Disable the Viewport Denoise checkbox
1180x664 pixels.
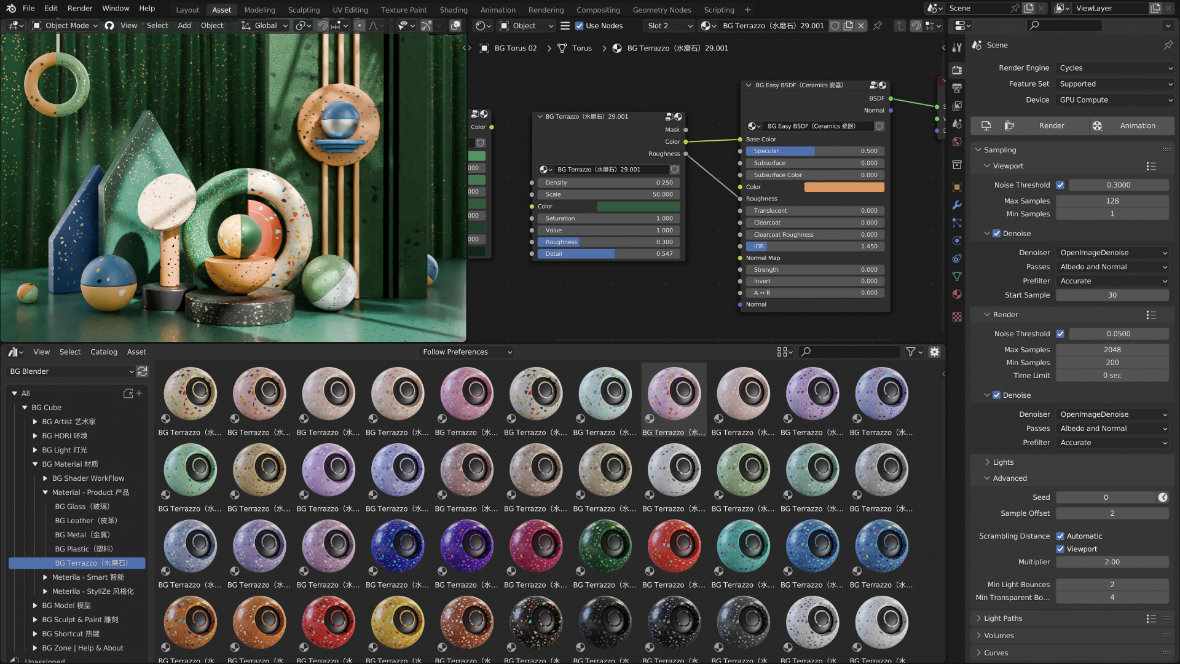(x=996, y=234)
